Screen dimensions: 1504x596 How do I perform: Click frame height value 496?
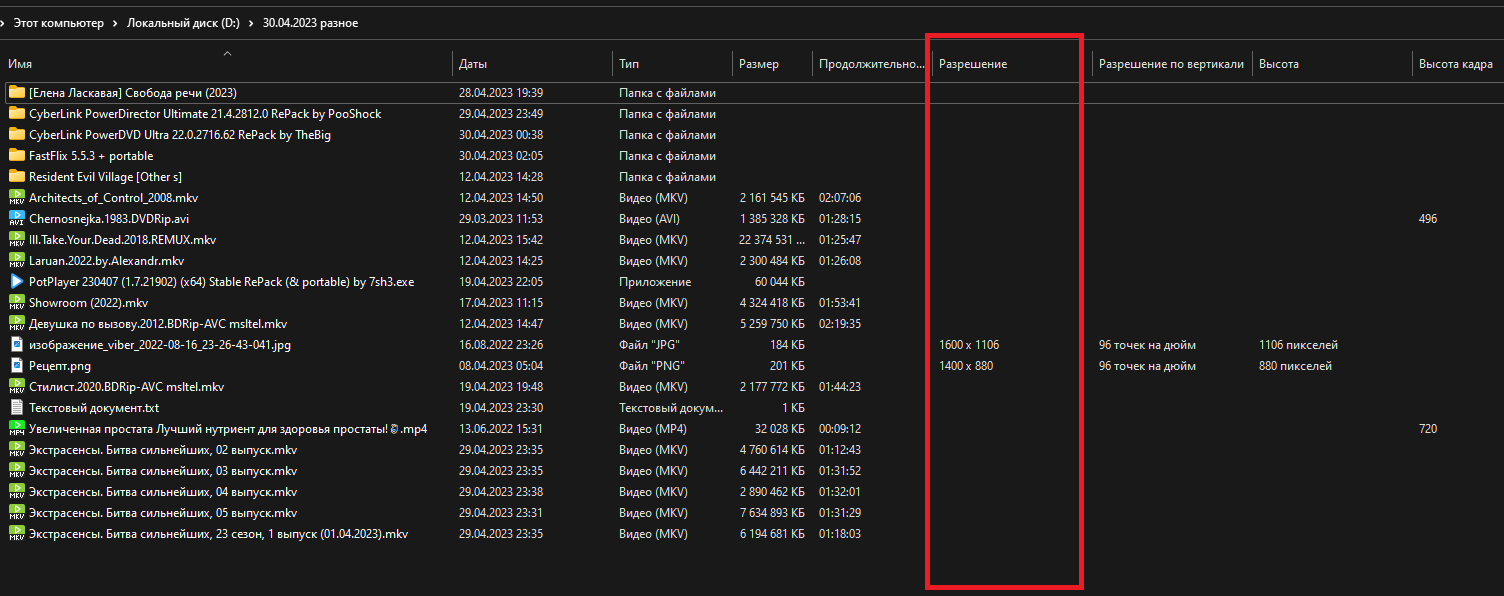pyautogui.click(x=1428, y=218)
